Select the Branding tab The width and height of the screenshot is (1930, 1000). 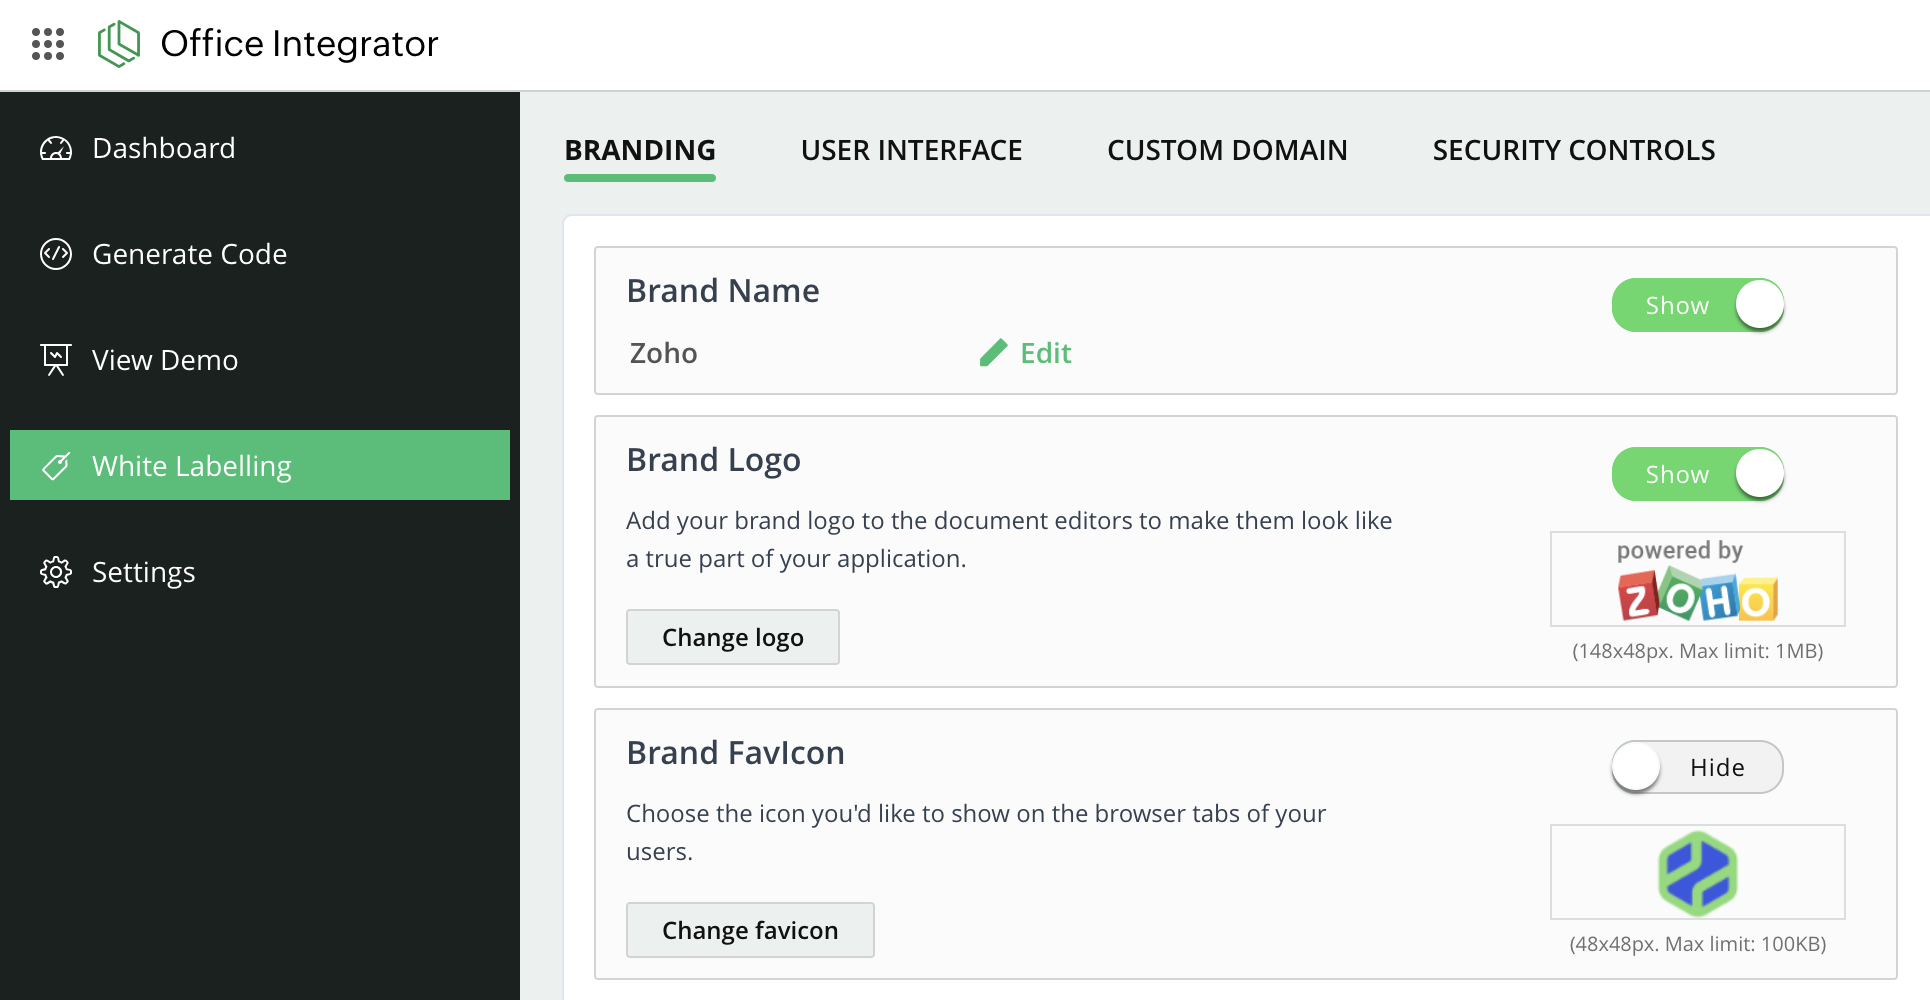click(640, 150)
